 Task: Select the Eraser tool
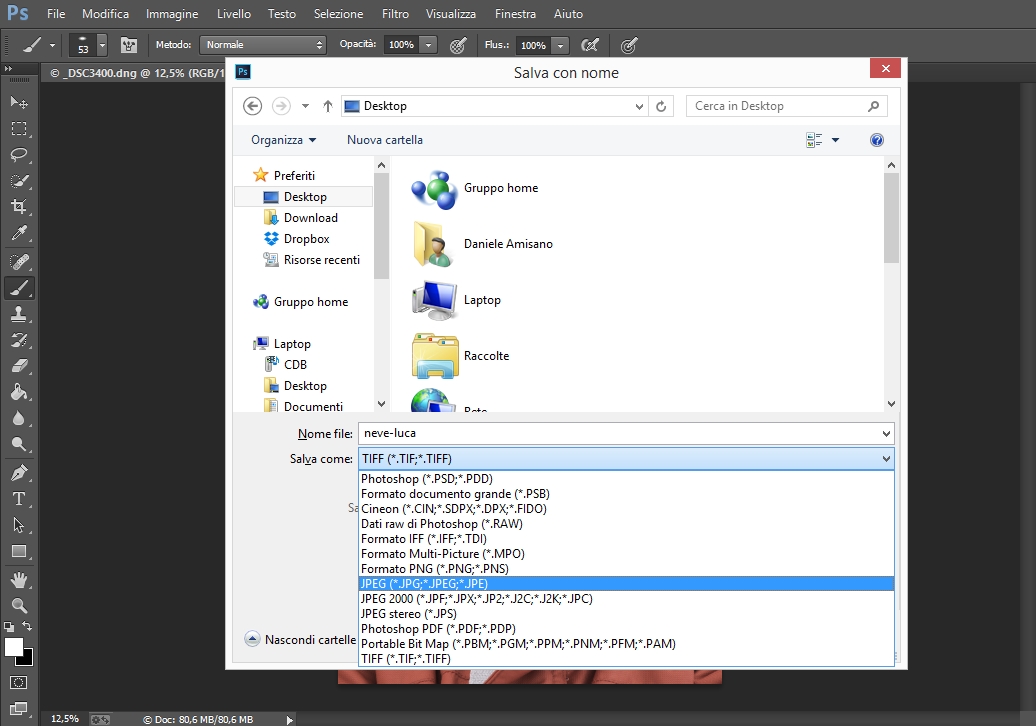pyautogui.click(x=18, y=366)
